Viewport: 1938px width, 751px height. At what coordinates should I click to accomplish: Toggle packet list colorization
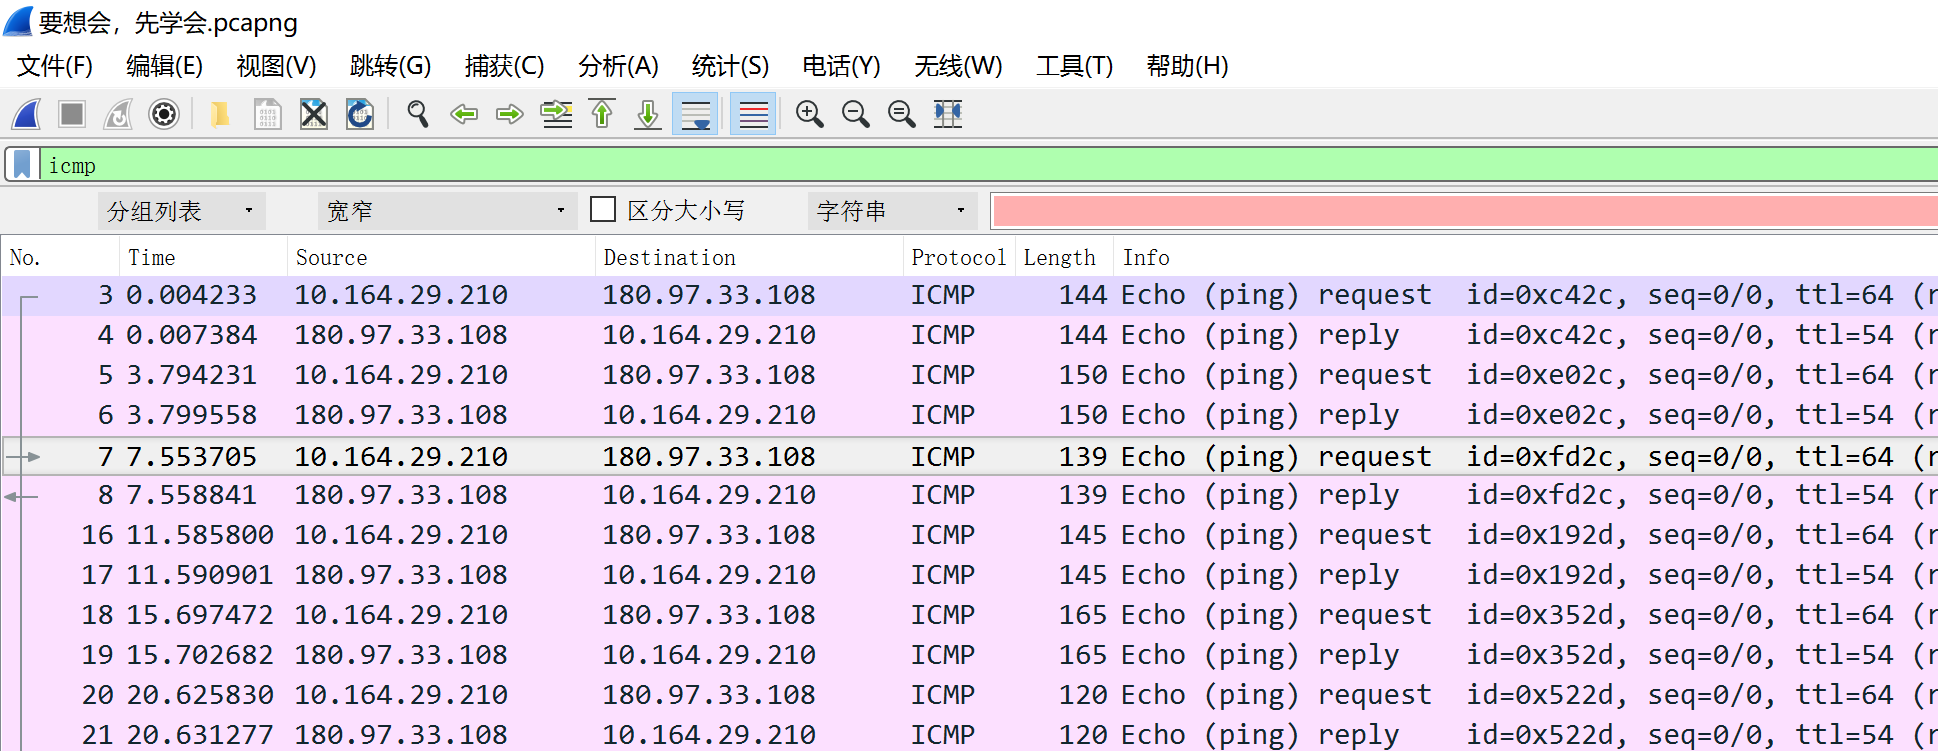pyautogui.click(x=753, y=114)
